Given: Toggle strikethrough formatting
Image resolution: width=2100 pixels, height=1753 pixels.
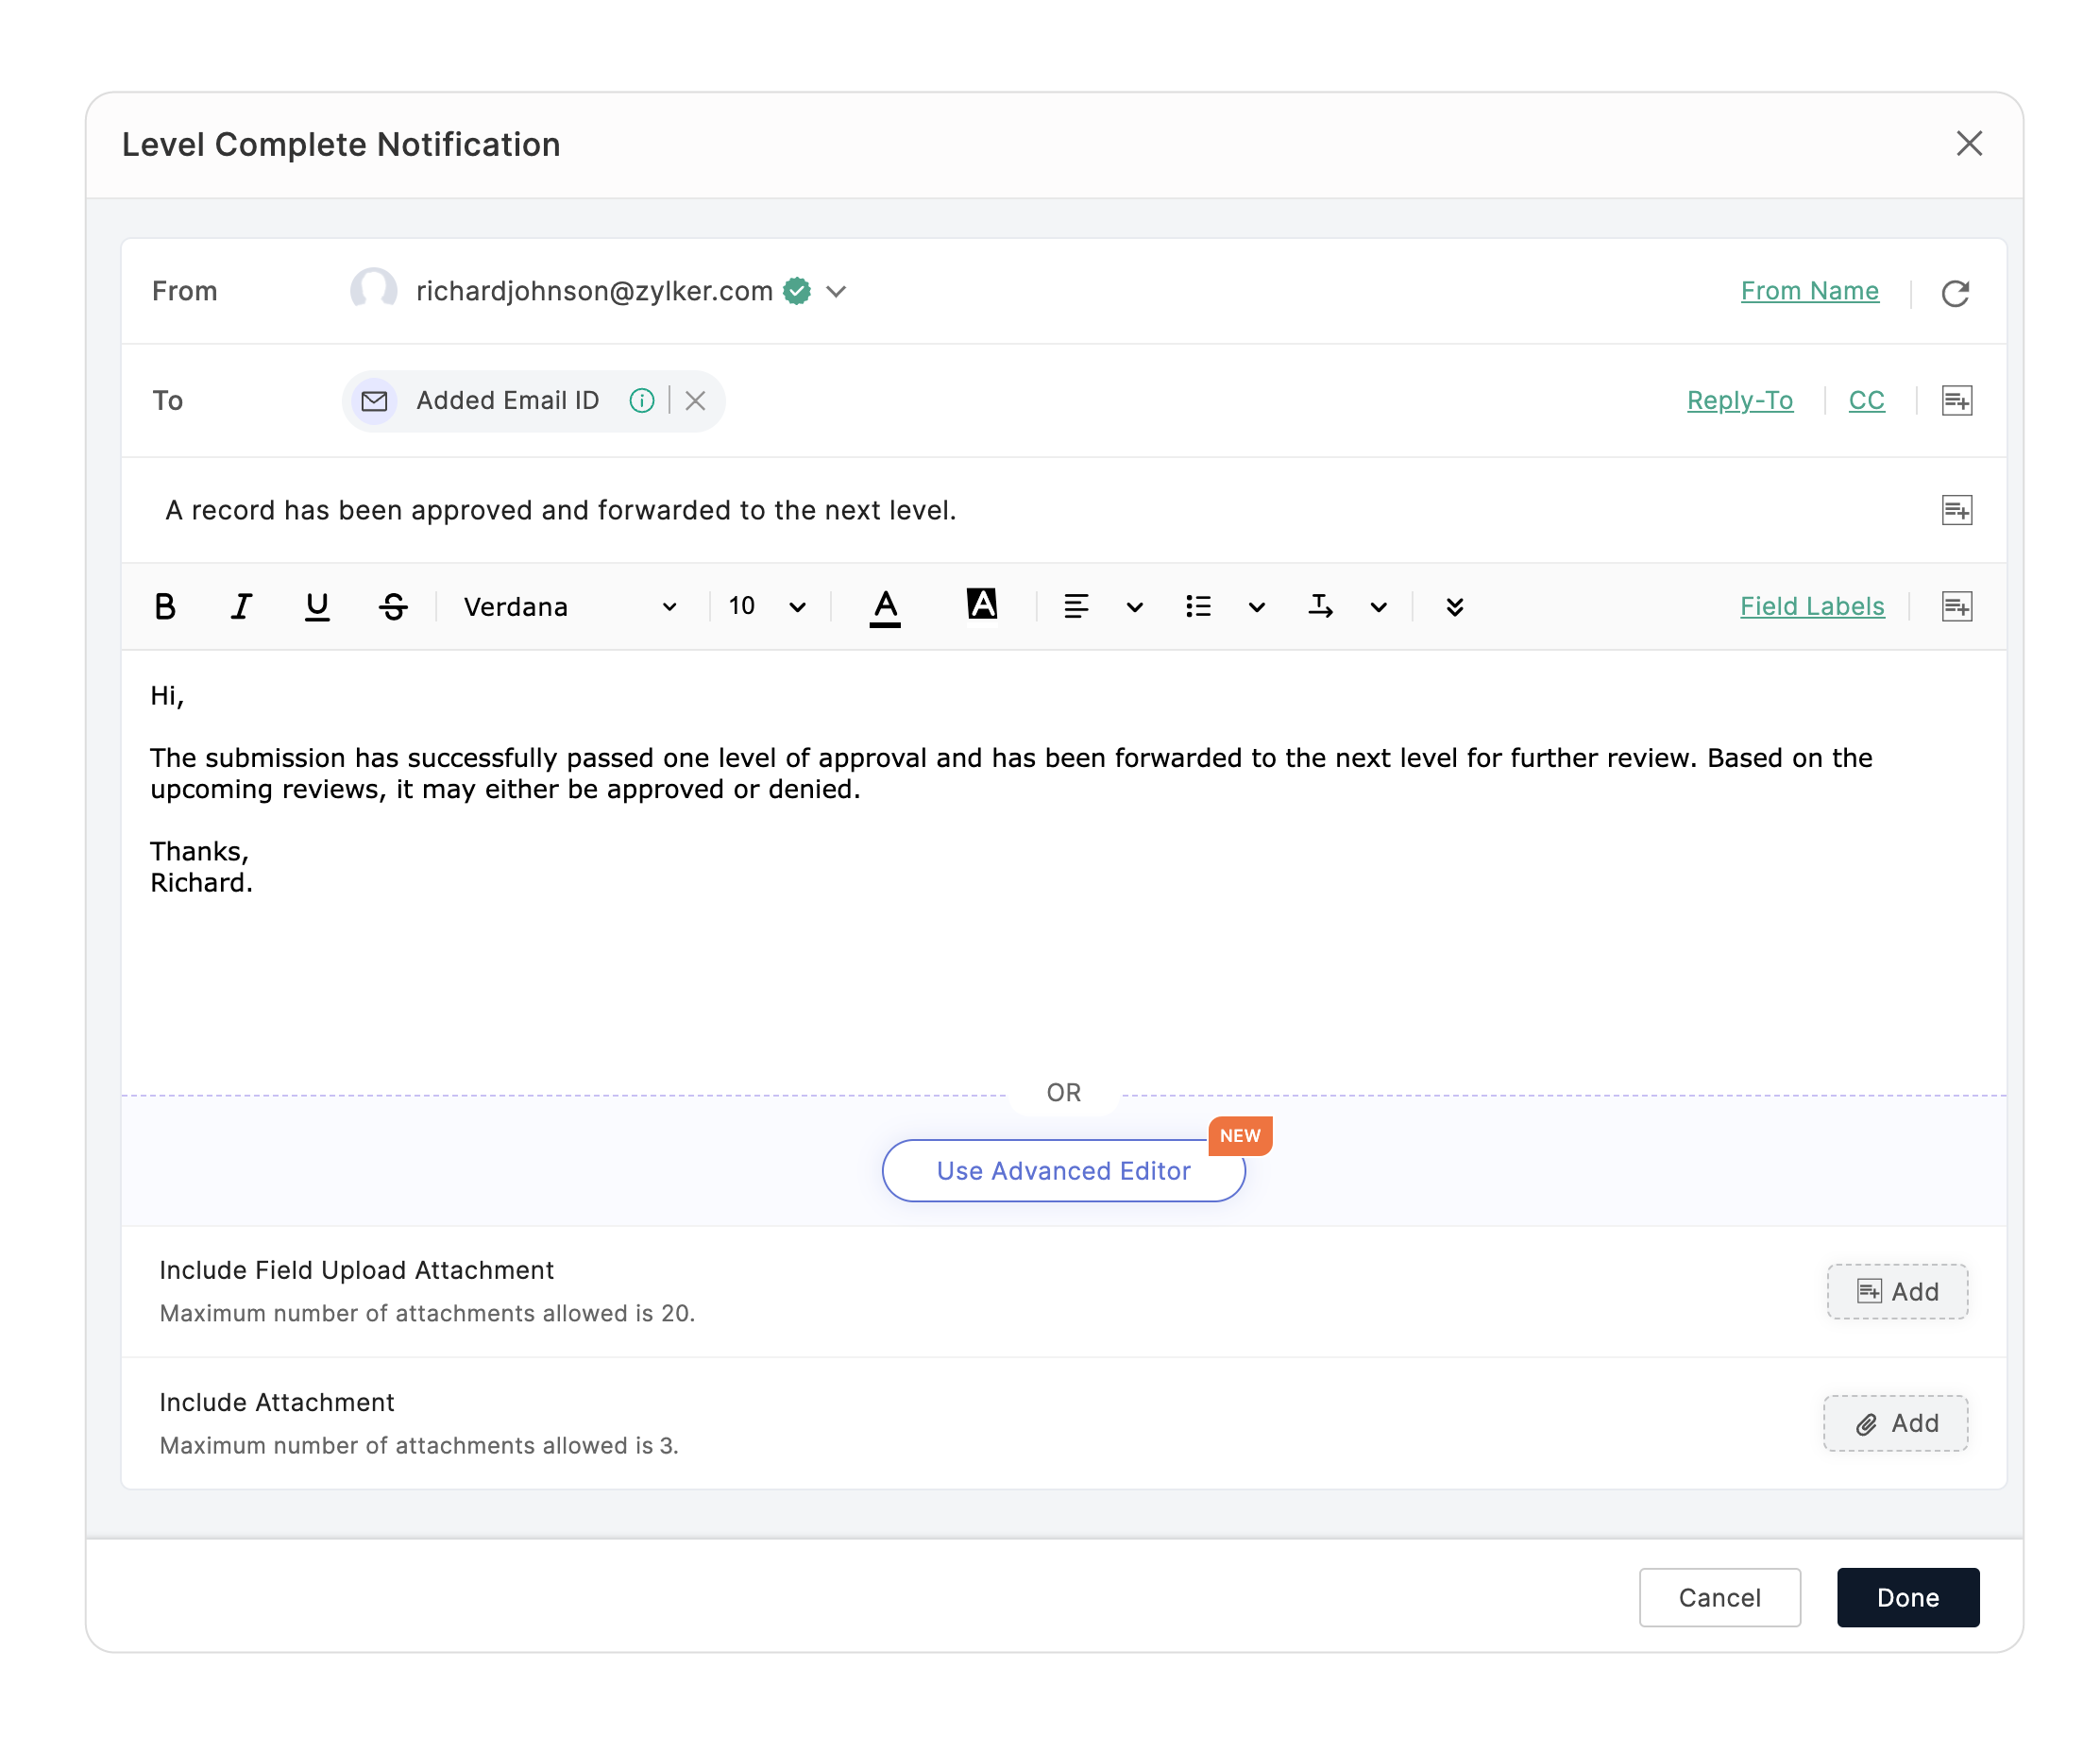Looking at the screenshot, I should click(393, 607).
